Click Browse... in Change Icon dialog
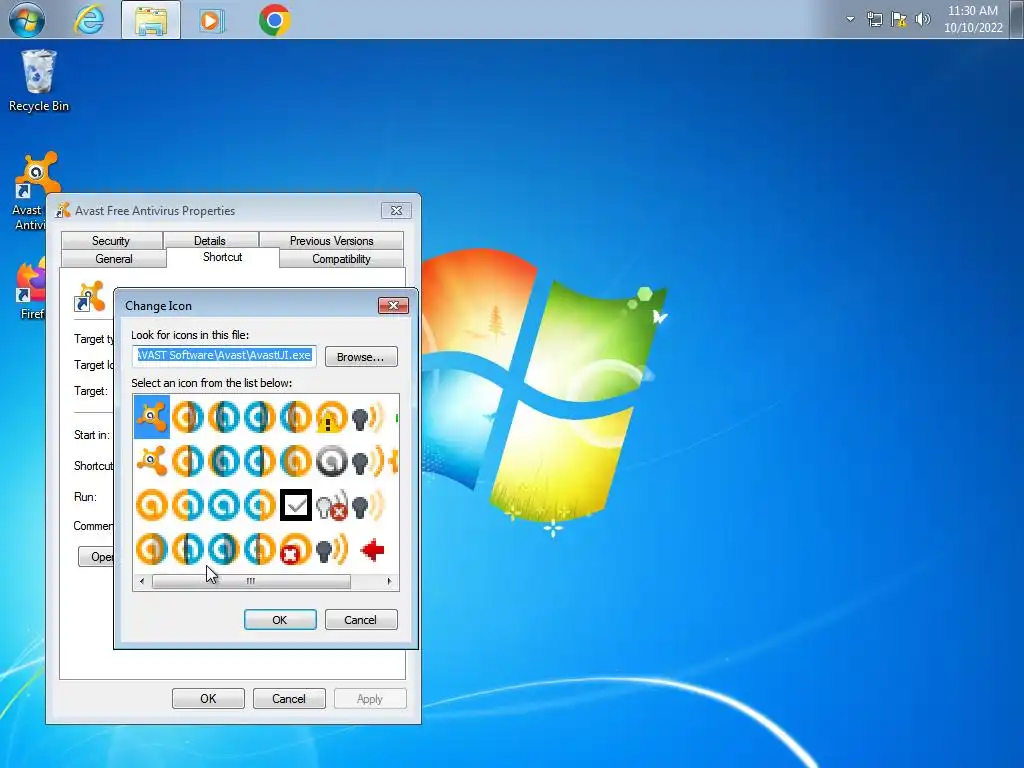Viewport: 1024px width, 768px height. pos(361,357)
